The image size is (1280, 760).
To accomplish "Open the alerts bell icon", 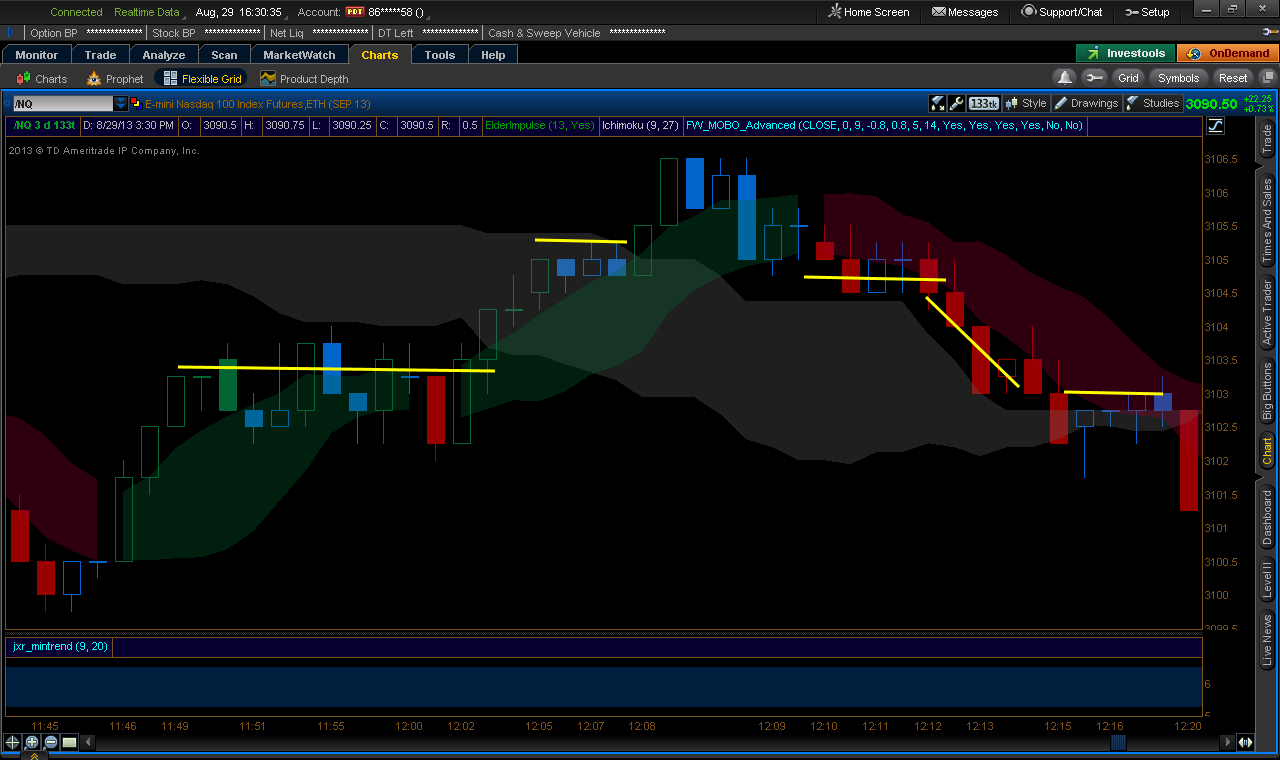I will point(1065,78).
